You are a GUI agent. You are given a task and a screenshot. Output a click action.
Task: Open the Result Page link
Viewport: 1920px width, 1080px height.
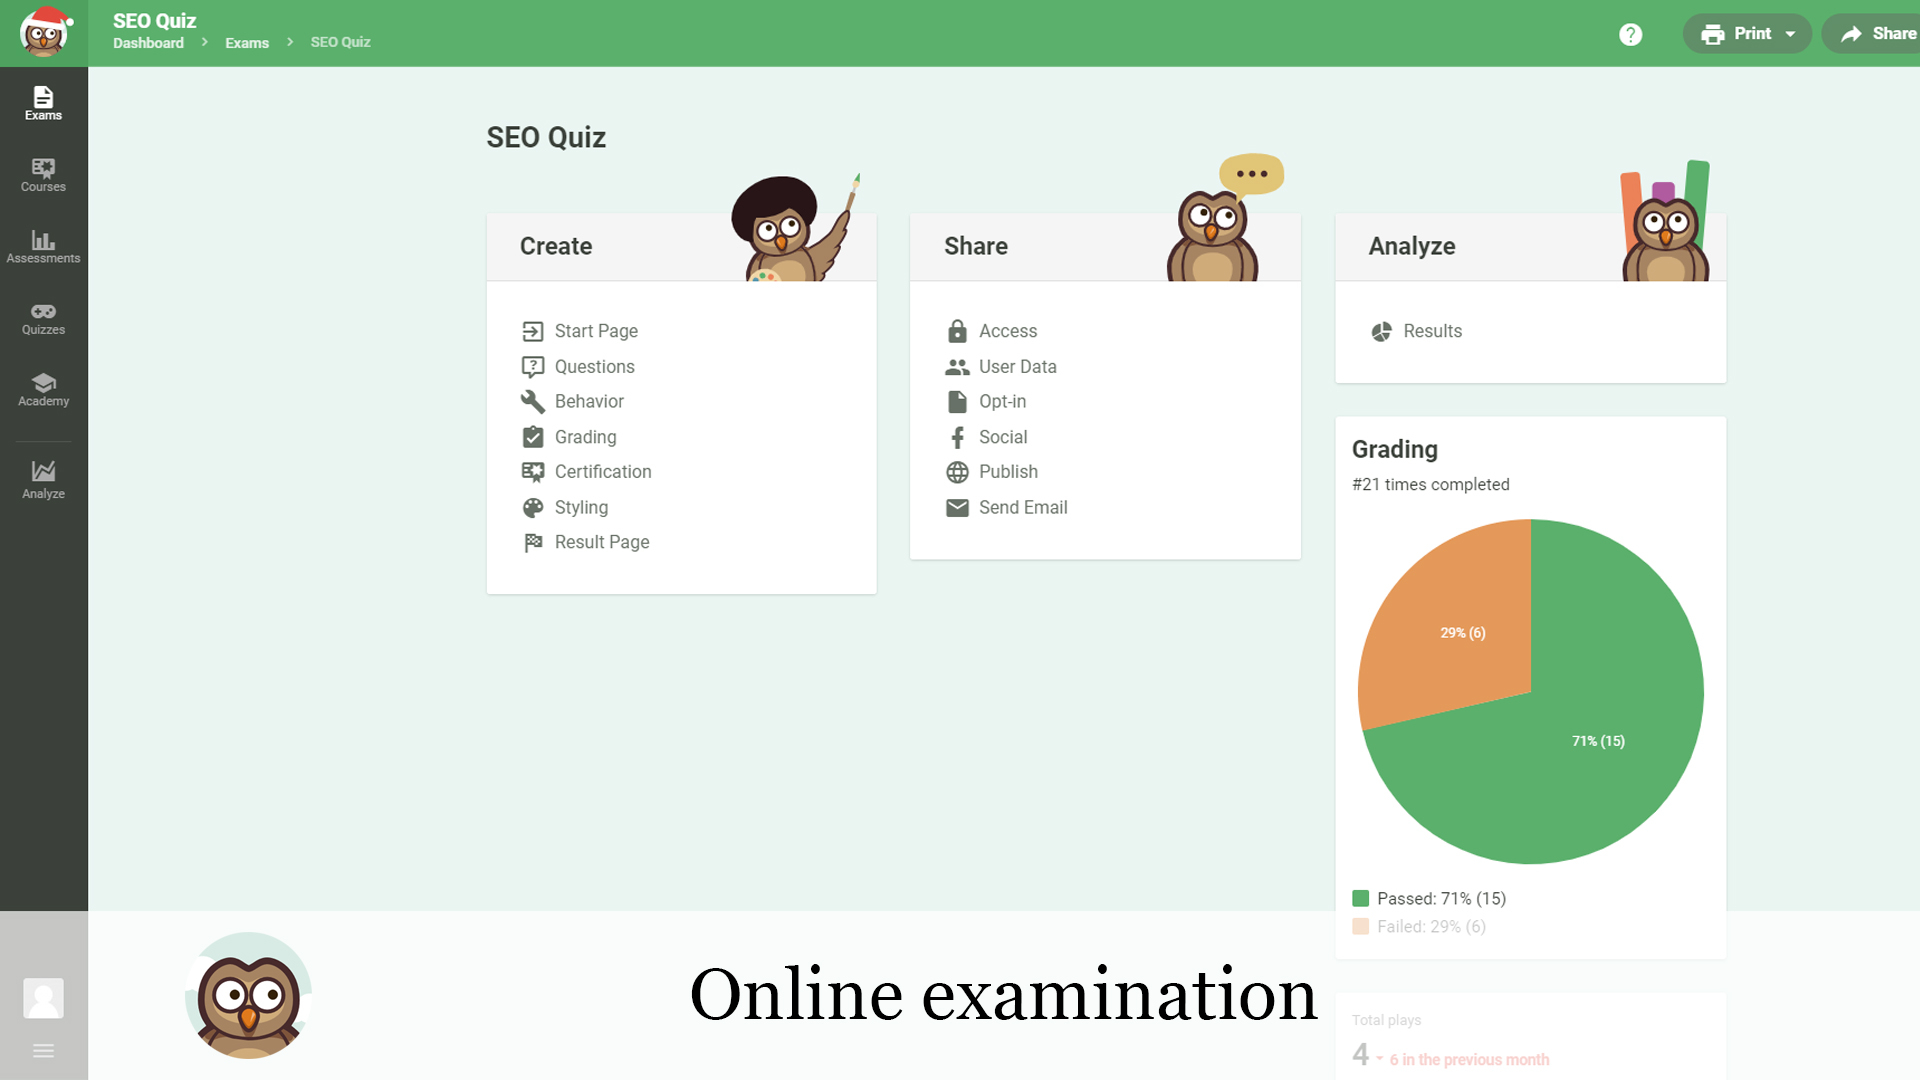(x=602, y=542)
